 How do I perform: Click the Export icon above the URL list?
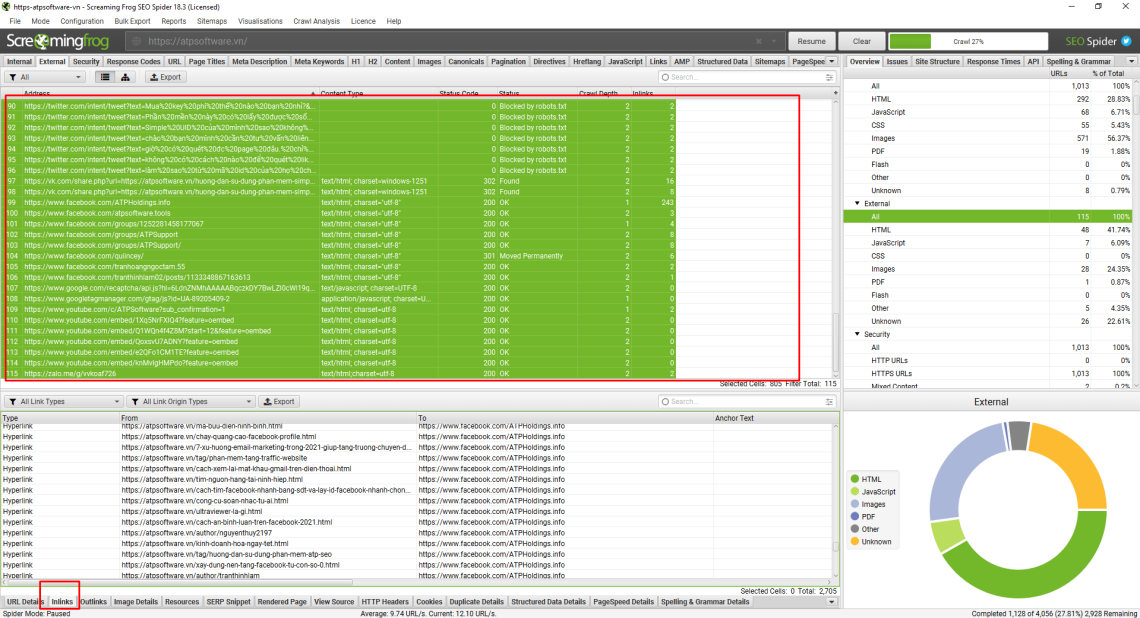(165, 77)
